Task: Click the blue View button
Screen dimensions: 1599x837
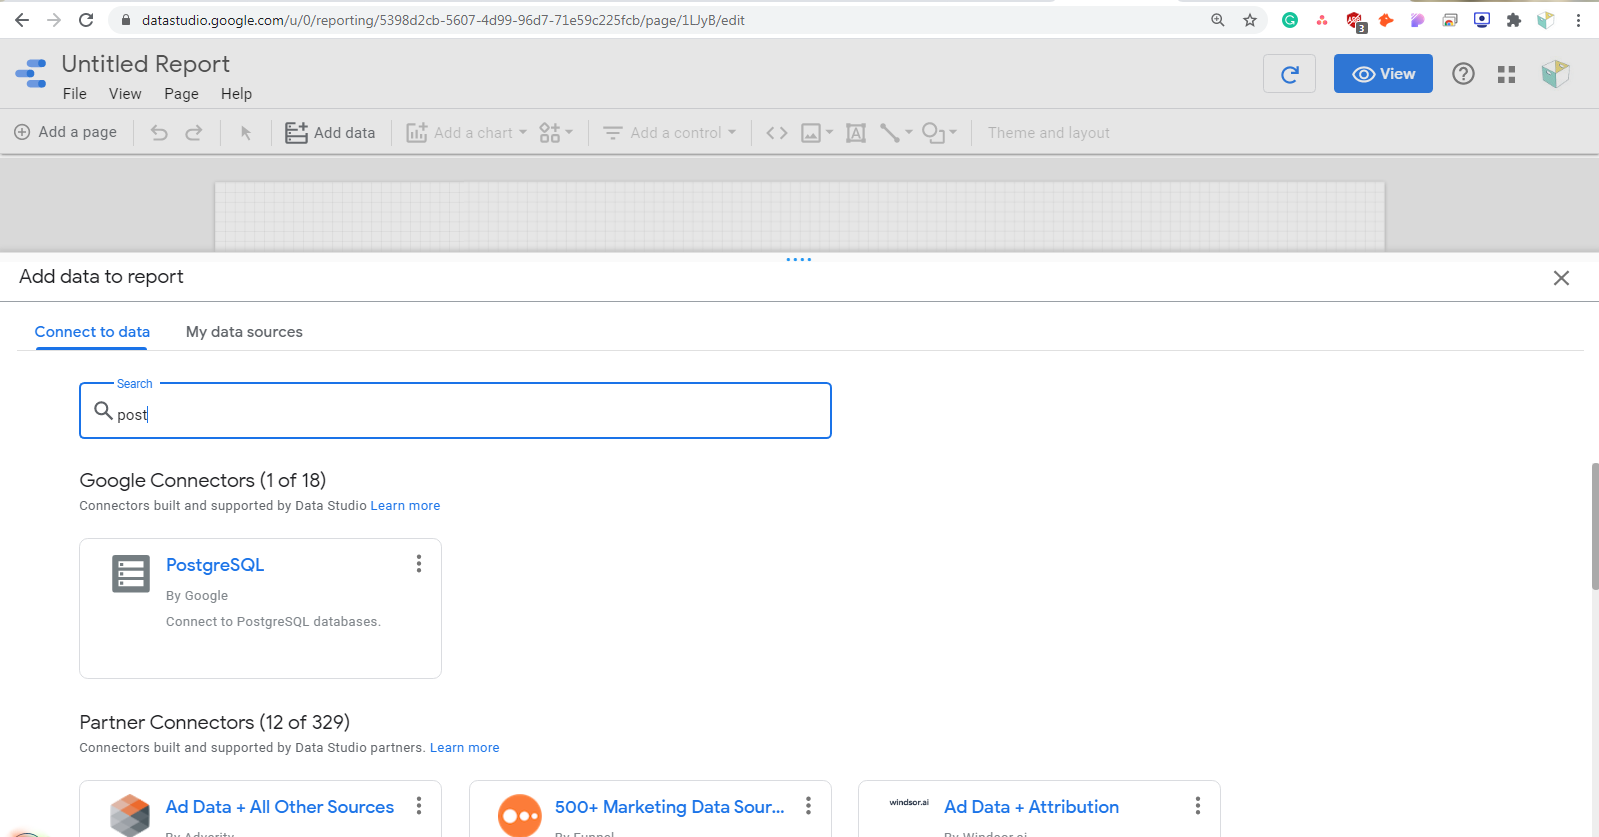Action: tap(1383, 74)
